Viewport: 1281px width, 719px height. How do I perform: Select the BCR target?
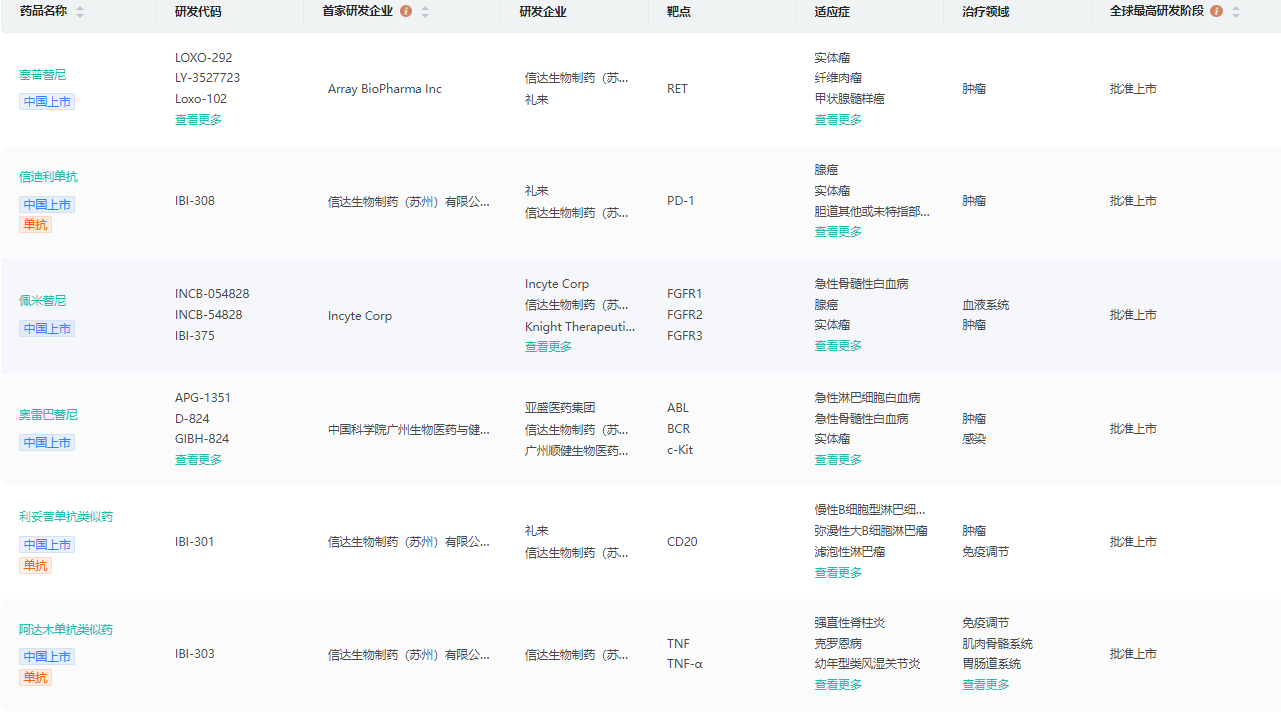click(679, 429)
